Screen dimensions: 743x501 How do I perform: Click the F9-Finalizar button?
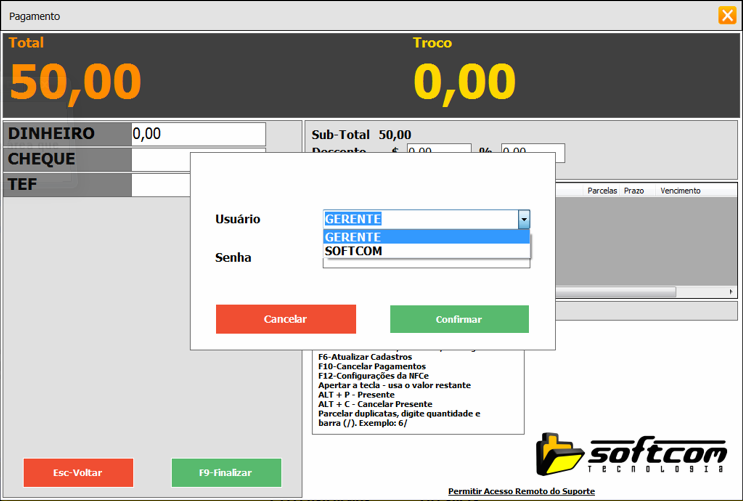pos(226,472)
